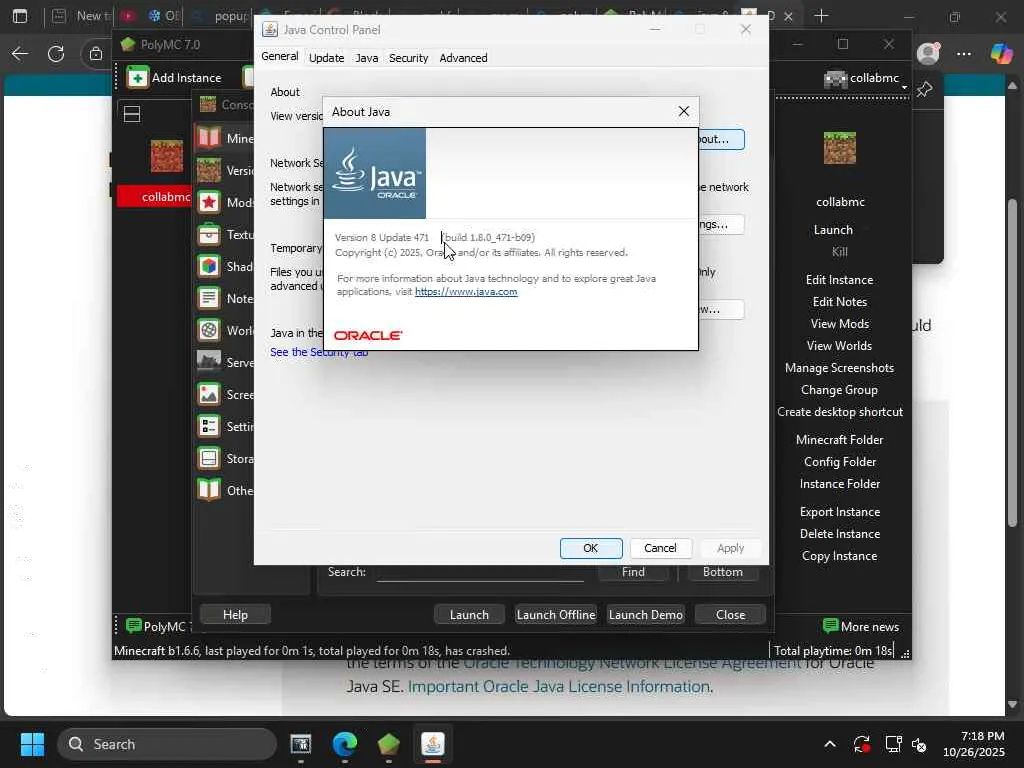Click the Windows Start button
Image resolution: width=1024 pixels, height=768 pixels.
tap(32, 744)
